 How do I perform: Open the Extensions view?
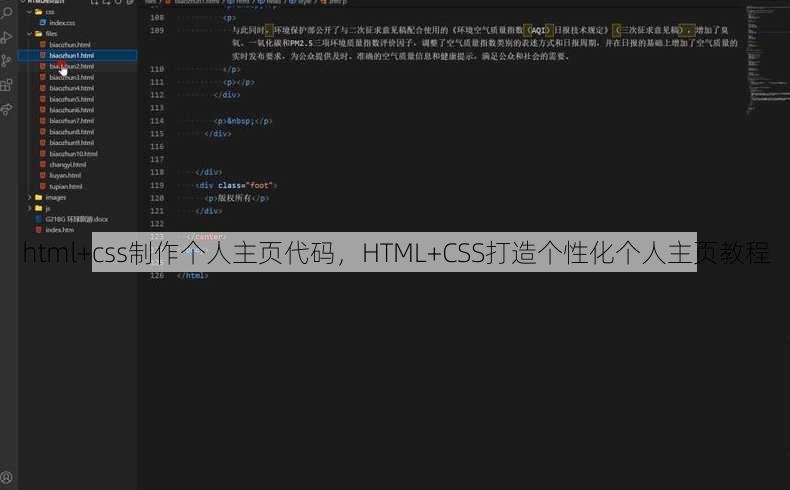pyautogui.click(x=7, y=85)
